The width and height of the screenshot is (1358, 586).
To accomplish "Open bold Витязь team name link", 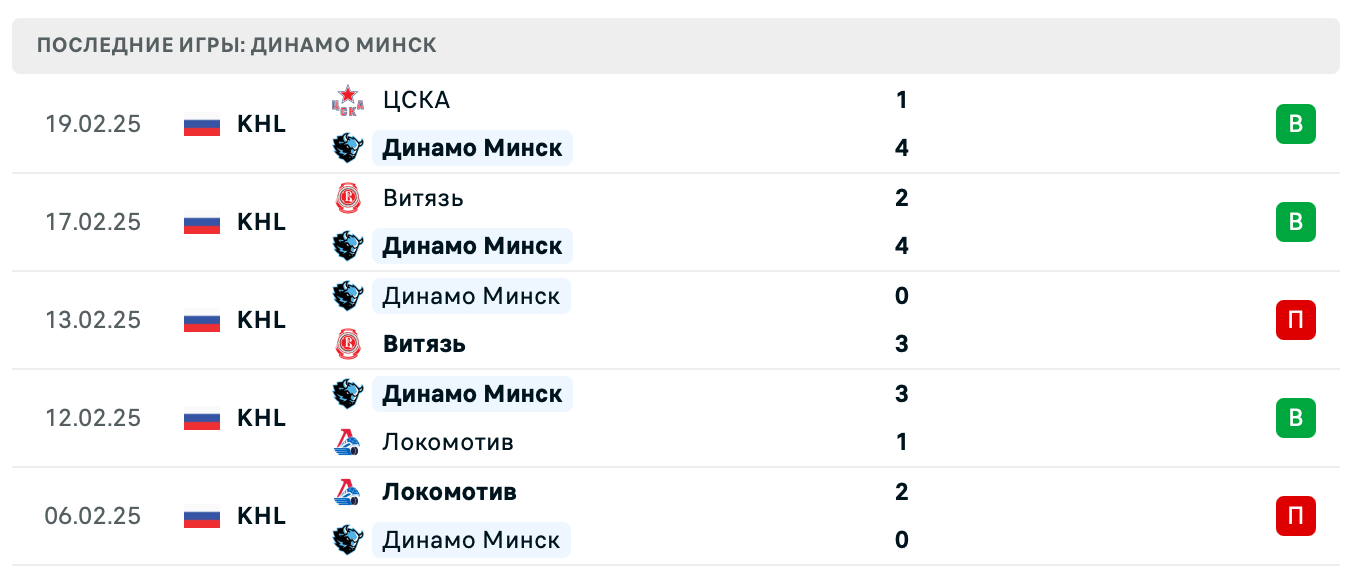I will [424, 344].
